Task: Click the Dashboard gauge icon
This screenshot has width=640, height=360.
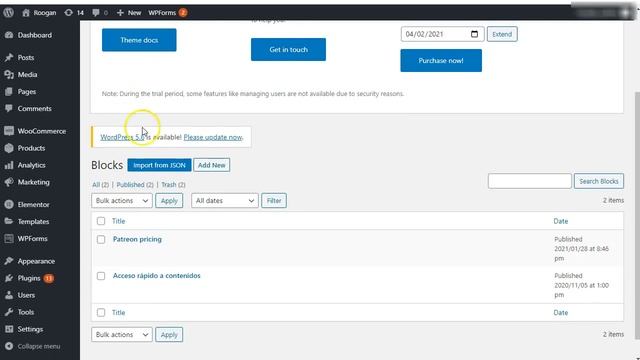Action: (9, 35)
